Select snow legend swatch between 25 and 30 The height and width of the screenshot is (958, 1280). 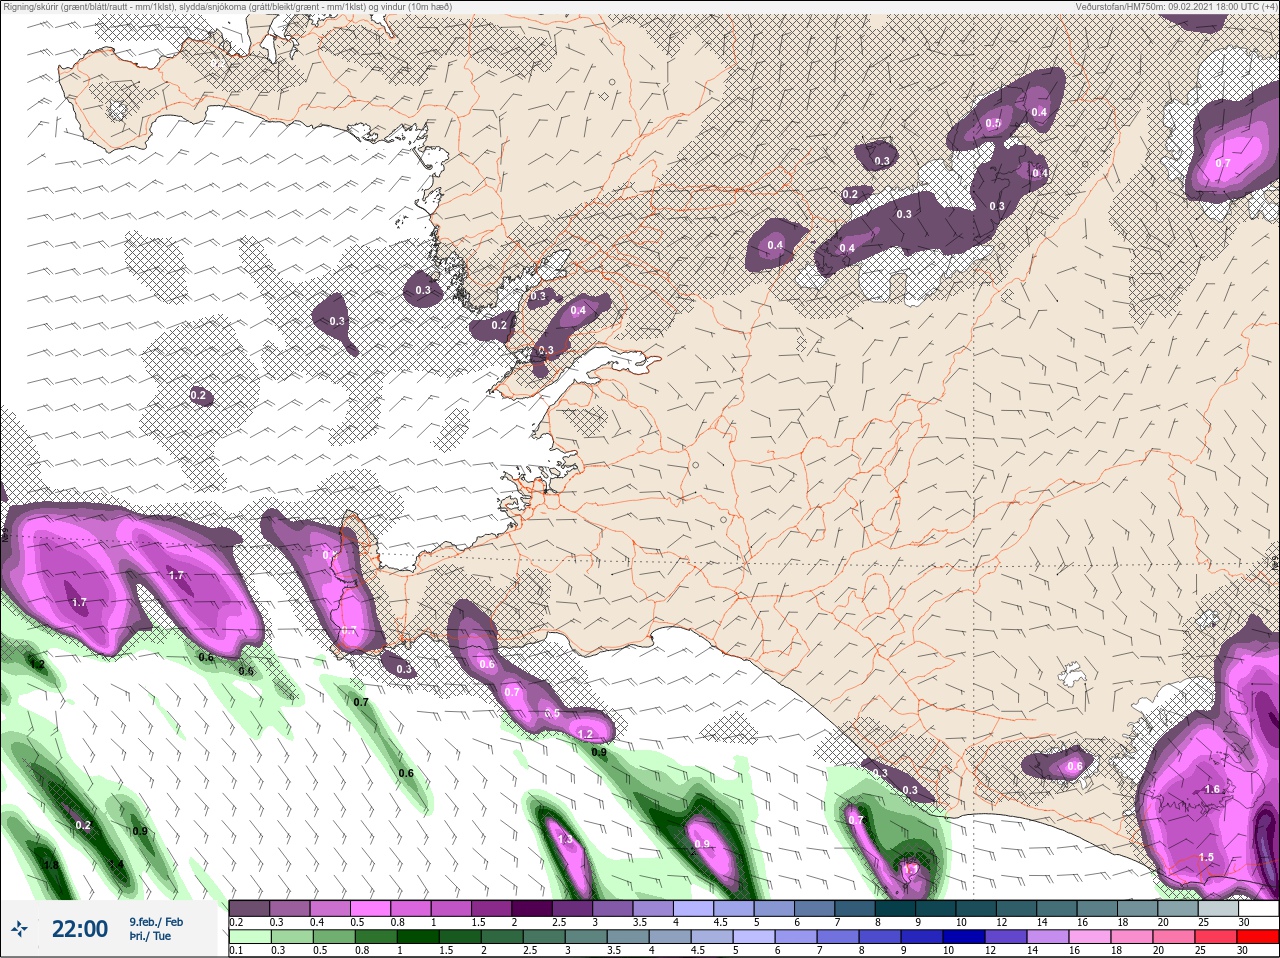(x=1220, y=908)
